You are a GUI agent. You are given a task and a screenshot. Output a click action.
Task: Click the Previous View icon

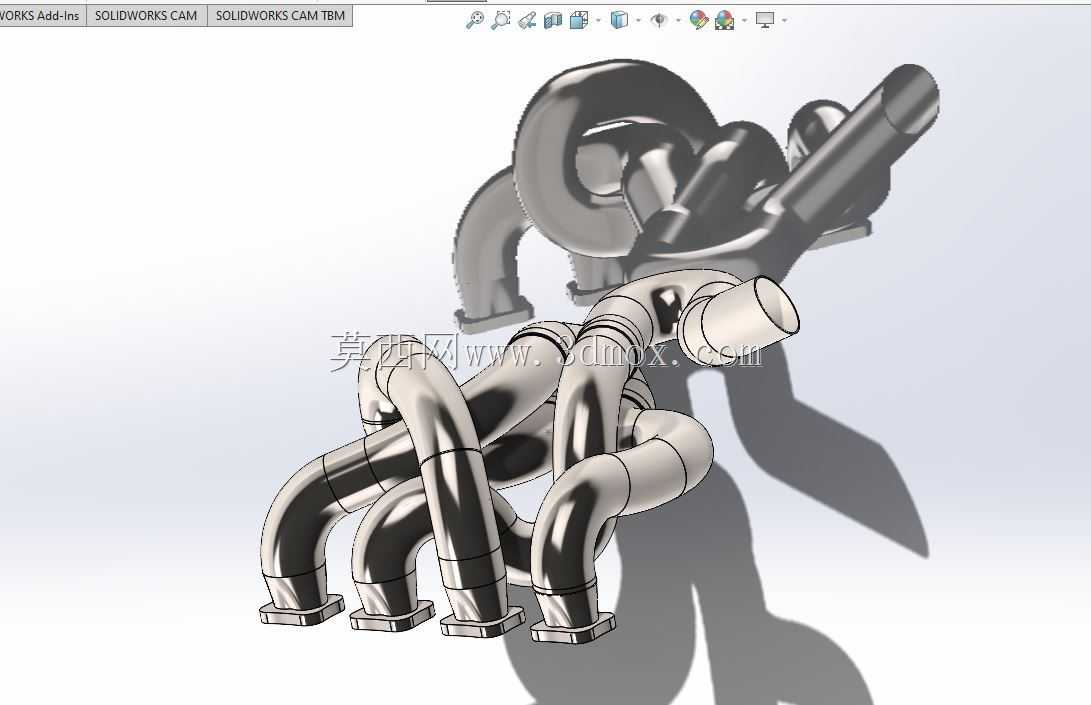(527, 20)
